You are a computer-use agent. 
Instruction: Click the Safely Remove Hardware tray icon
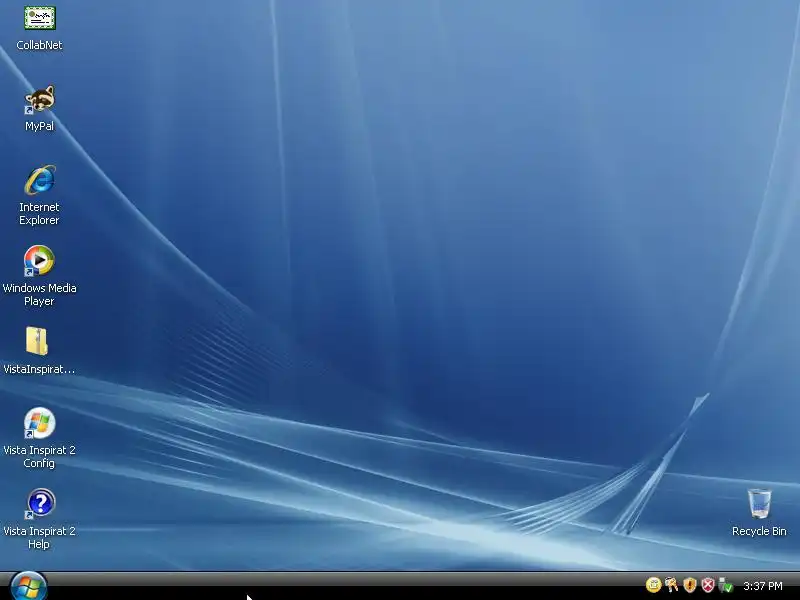pyautogui.click(x=725, y=585)
